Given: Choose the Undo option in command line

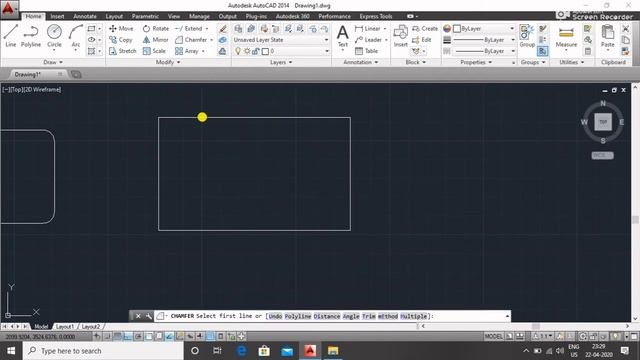Looking at the screenshot, I should click(x=275, y=316).
